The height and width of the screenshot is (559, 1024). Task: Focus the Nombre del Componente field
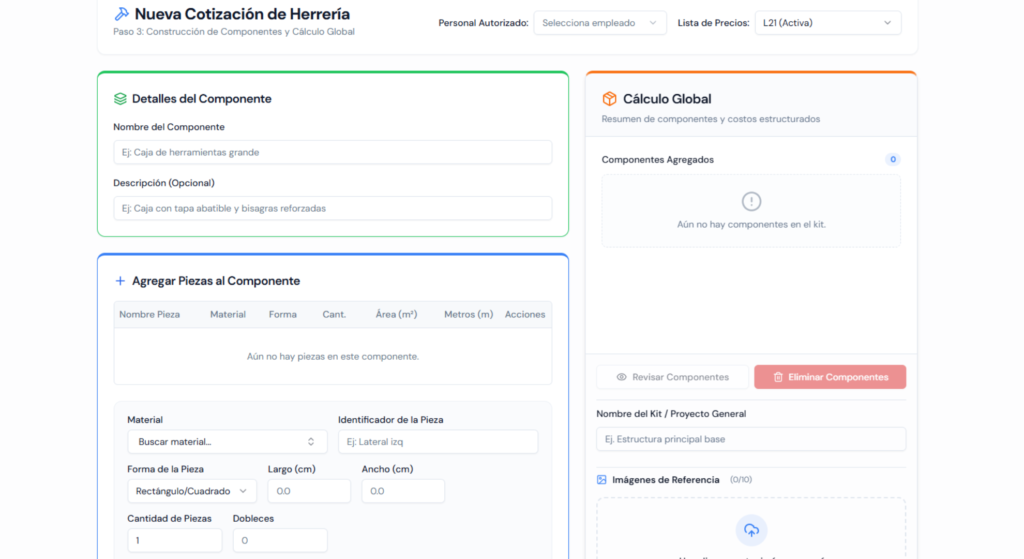332,152
